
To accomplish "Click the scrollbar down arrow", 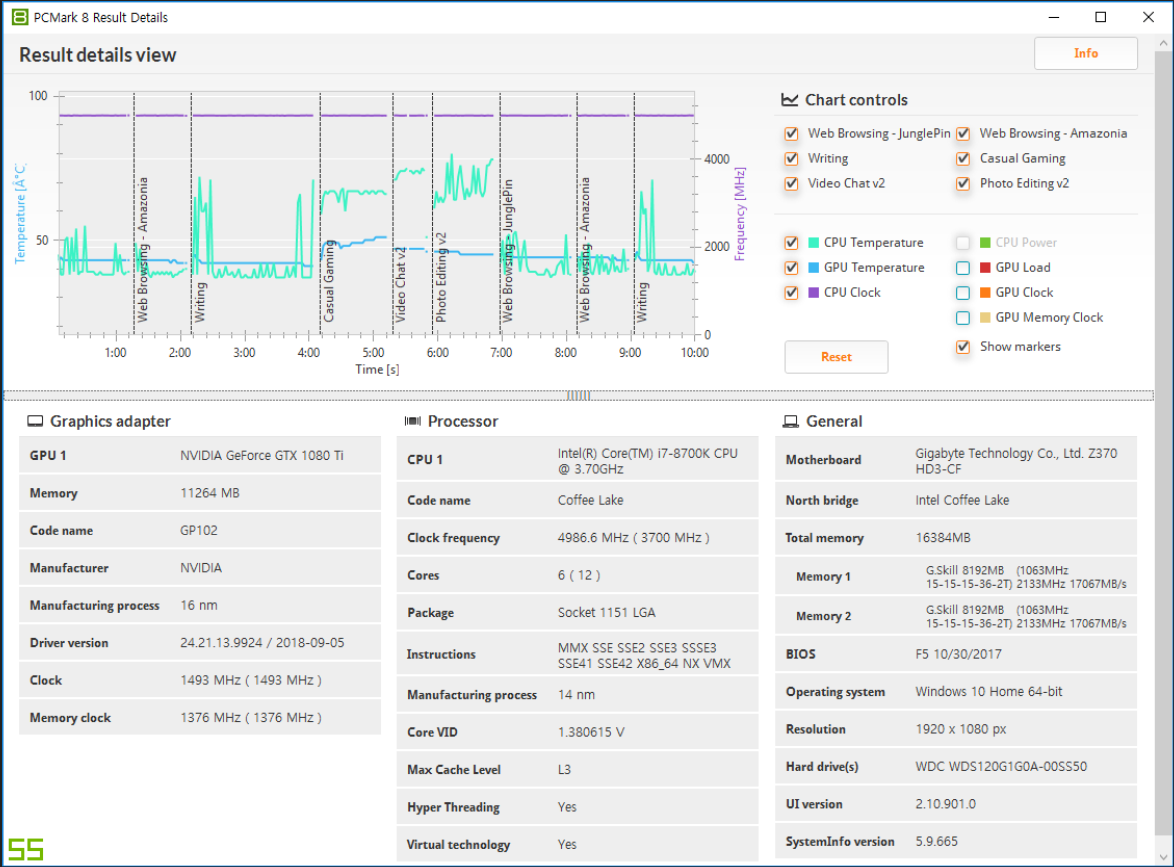I will pyautogui.click(x=1163, y=857).
